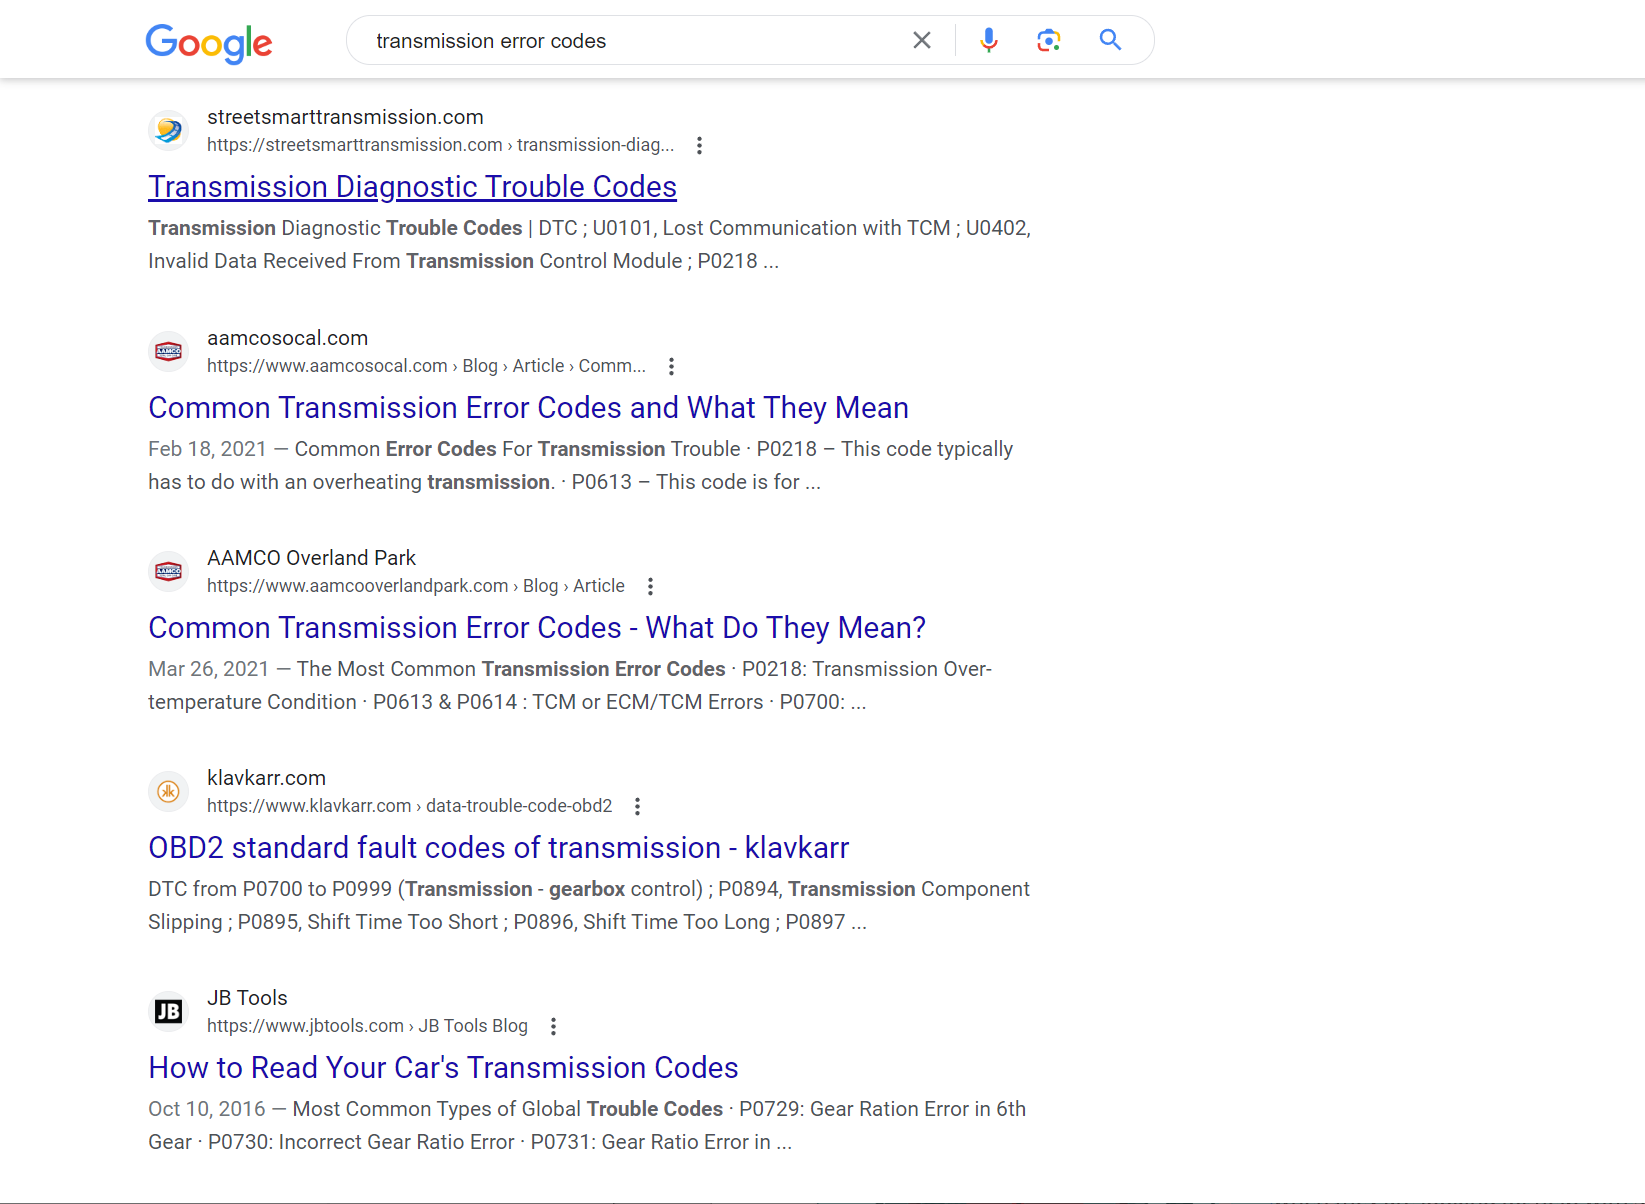
Task: Open more options for aamcosocal.com result
Action: click(x=671, y=367)
